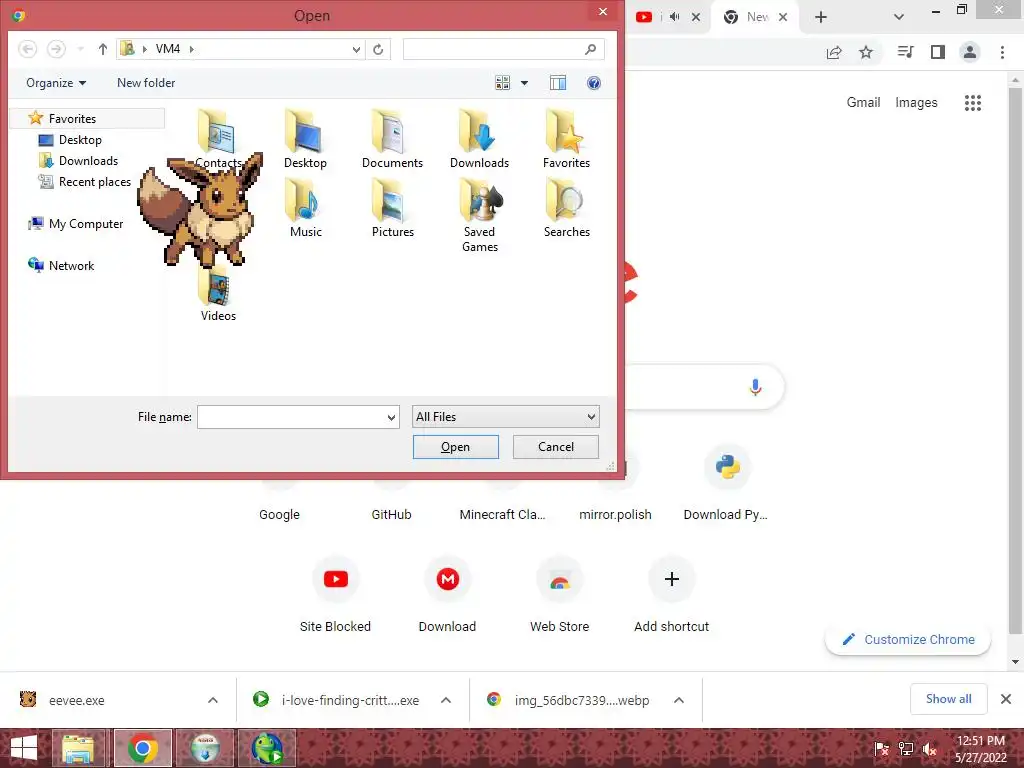Image resolution: width=1024 pixels, height=768 pixels.
Task: Click the Chrome icon in taskbar
Action: (x=143, y=748)
